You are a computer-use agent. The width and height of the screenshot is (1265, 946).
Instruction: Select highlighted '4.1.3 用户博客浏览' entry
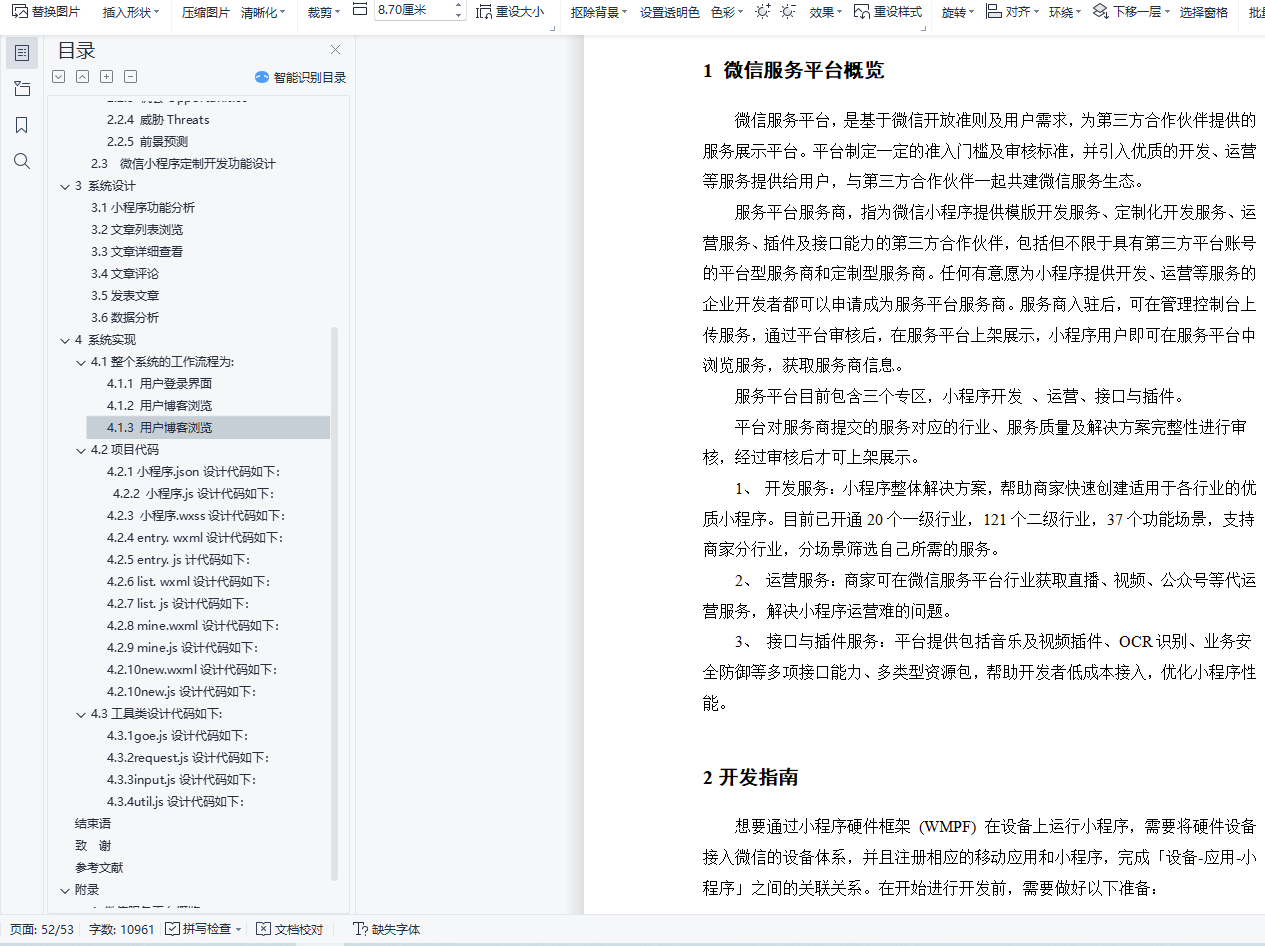tap(208, 428)
